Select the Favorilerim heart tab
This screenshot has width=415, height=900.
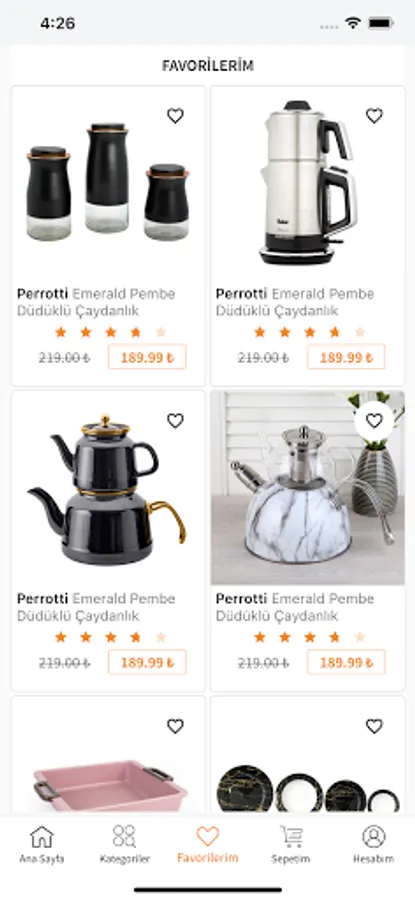click(207, 844)
